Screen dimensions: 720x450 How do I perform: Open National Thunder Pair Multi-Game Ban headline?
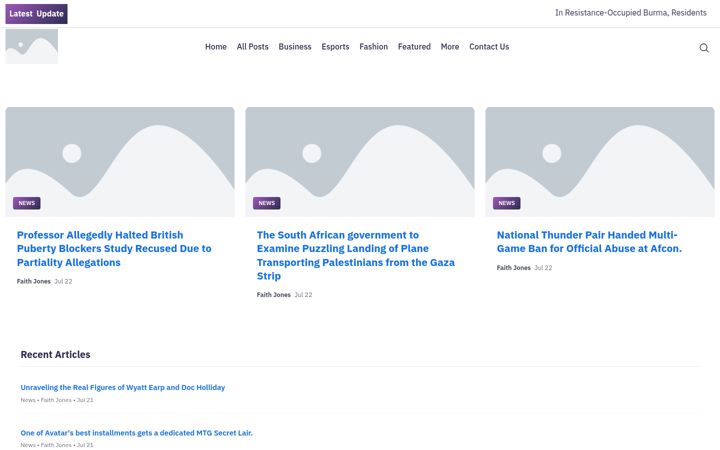point(589,242)
